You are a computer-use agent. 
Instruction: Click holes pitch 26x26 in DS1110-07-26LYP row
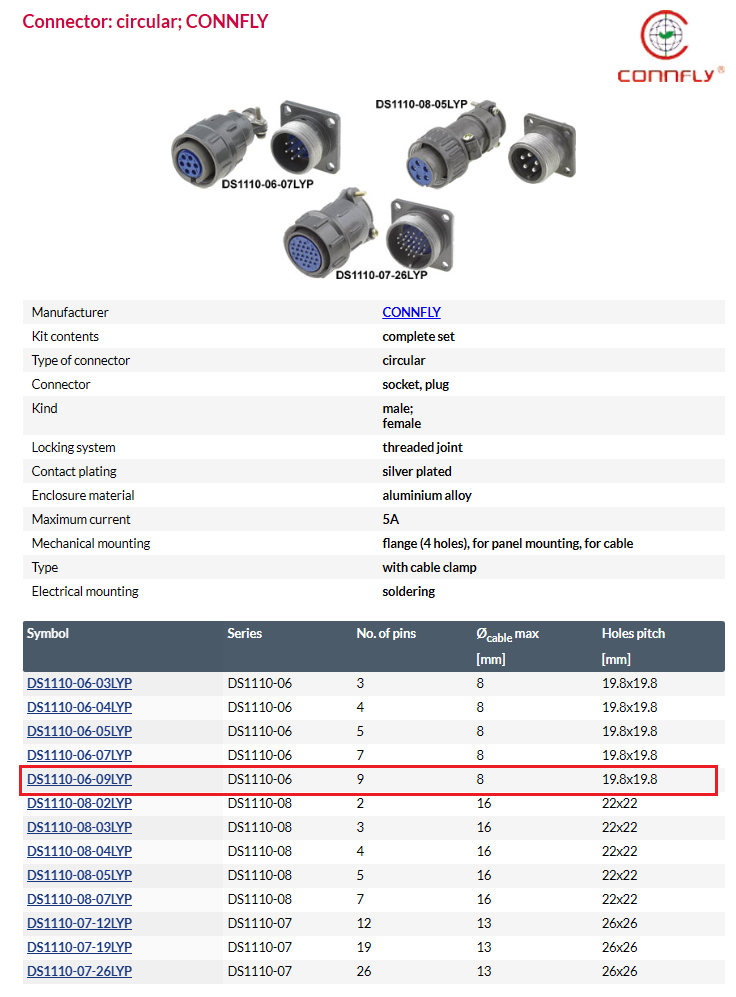pos(620,971)
